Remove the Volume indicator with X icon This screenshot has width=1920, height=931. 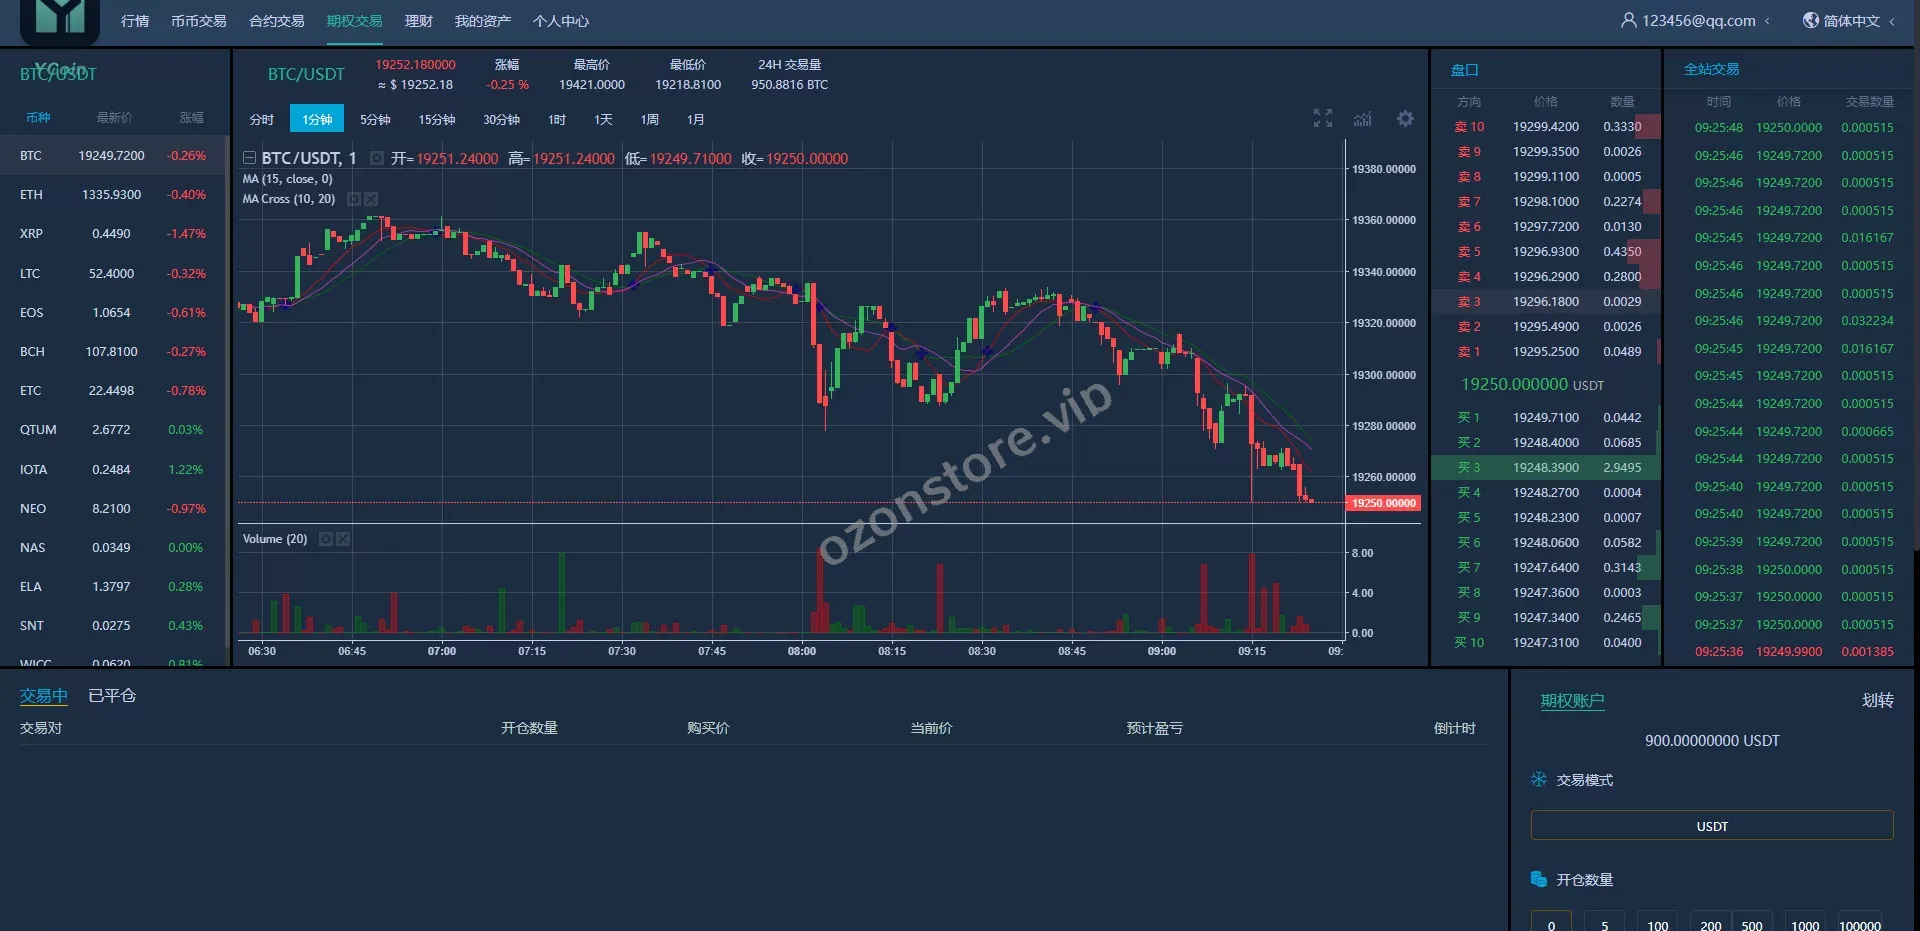pos(343,539)
